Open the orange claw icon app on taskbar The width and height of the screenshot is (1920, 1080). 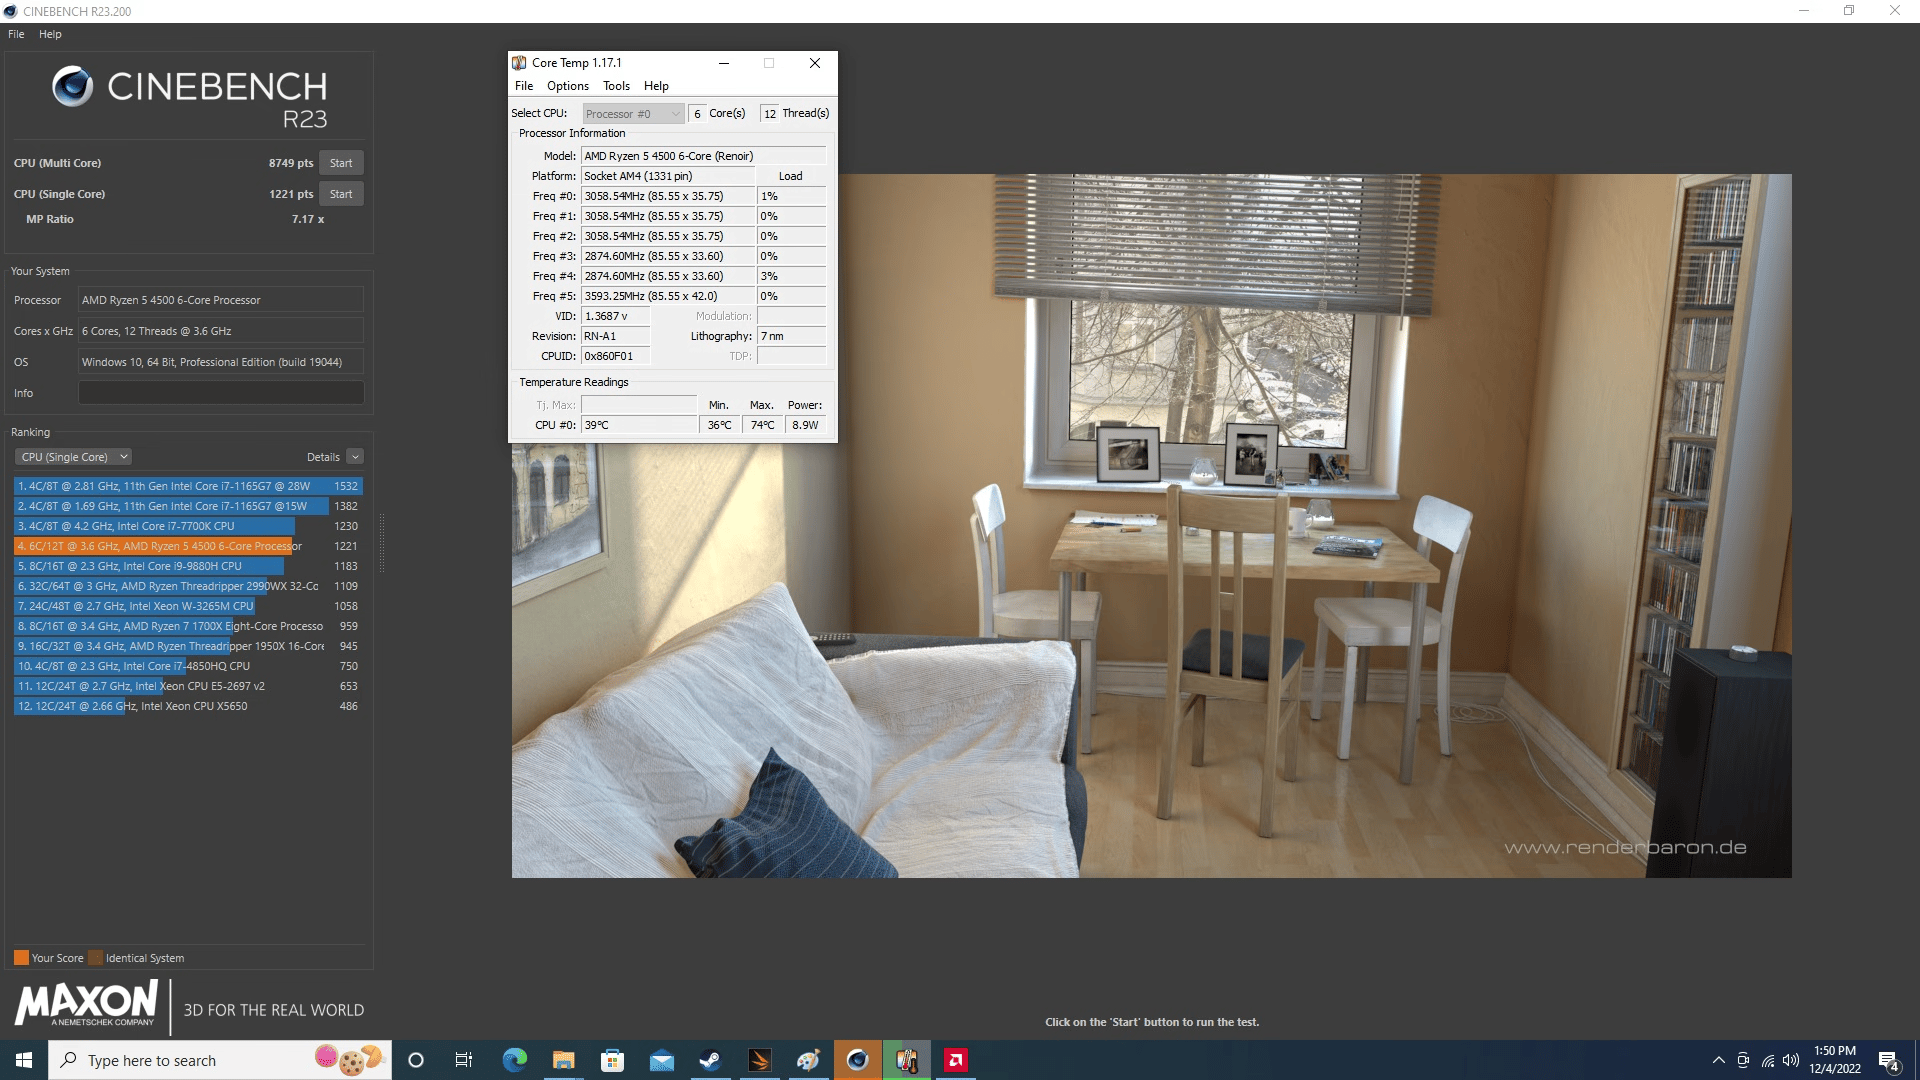(760, 1060)
